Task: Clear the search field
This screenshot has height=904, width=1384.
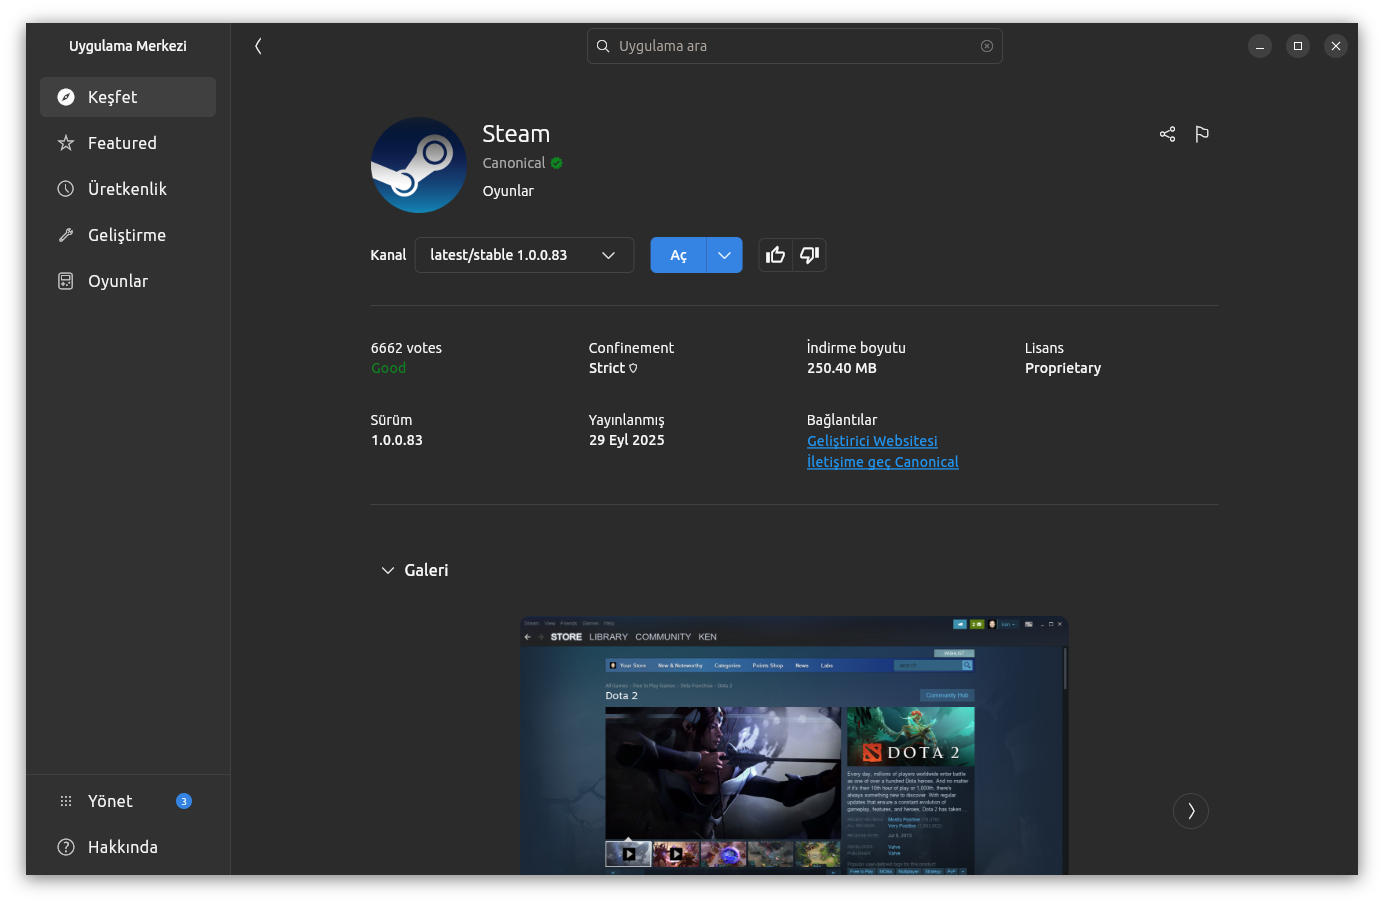Action: coord(987,46)
